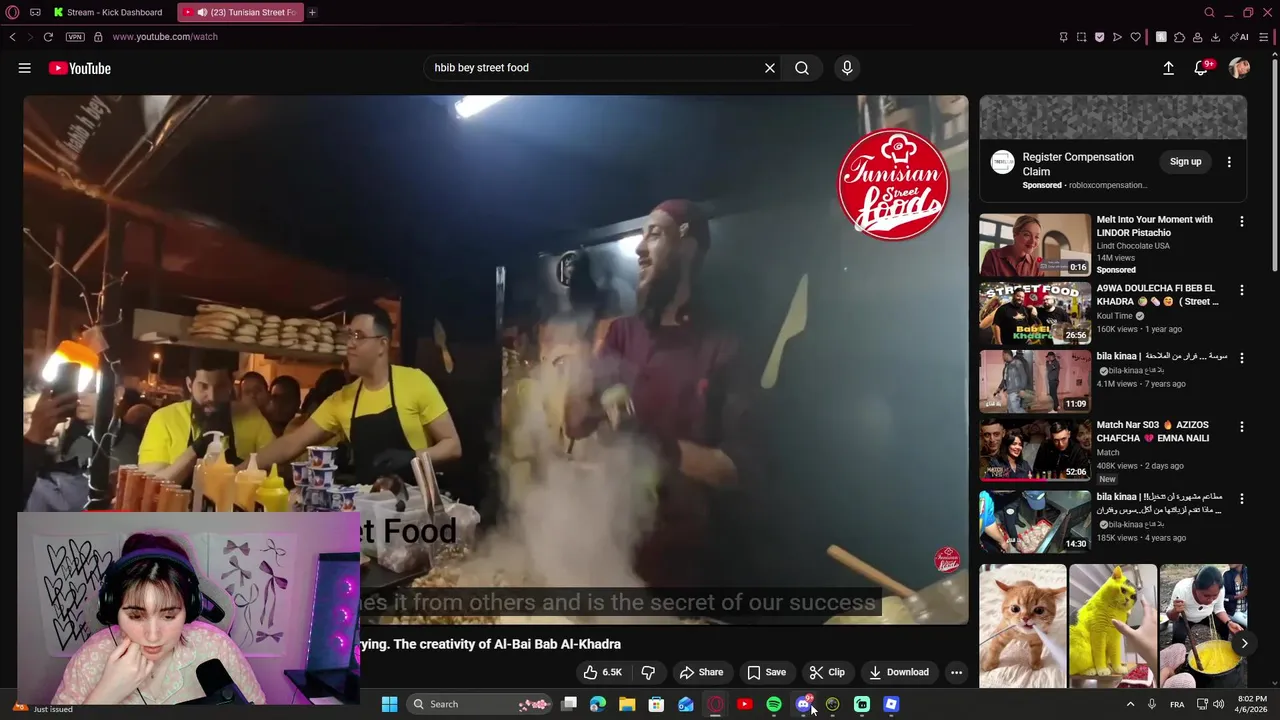The height and width of the screenshot is (720, 1280).
Task: Open options for bila kinaa 14:30 video
Action: (x=1242, y=498)
